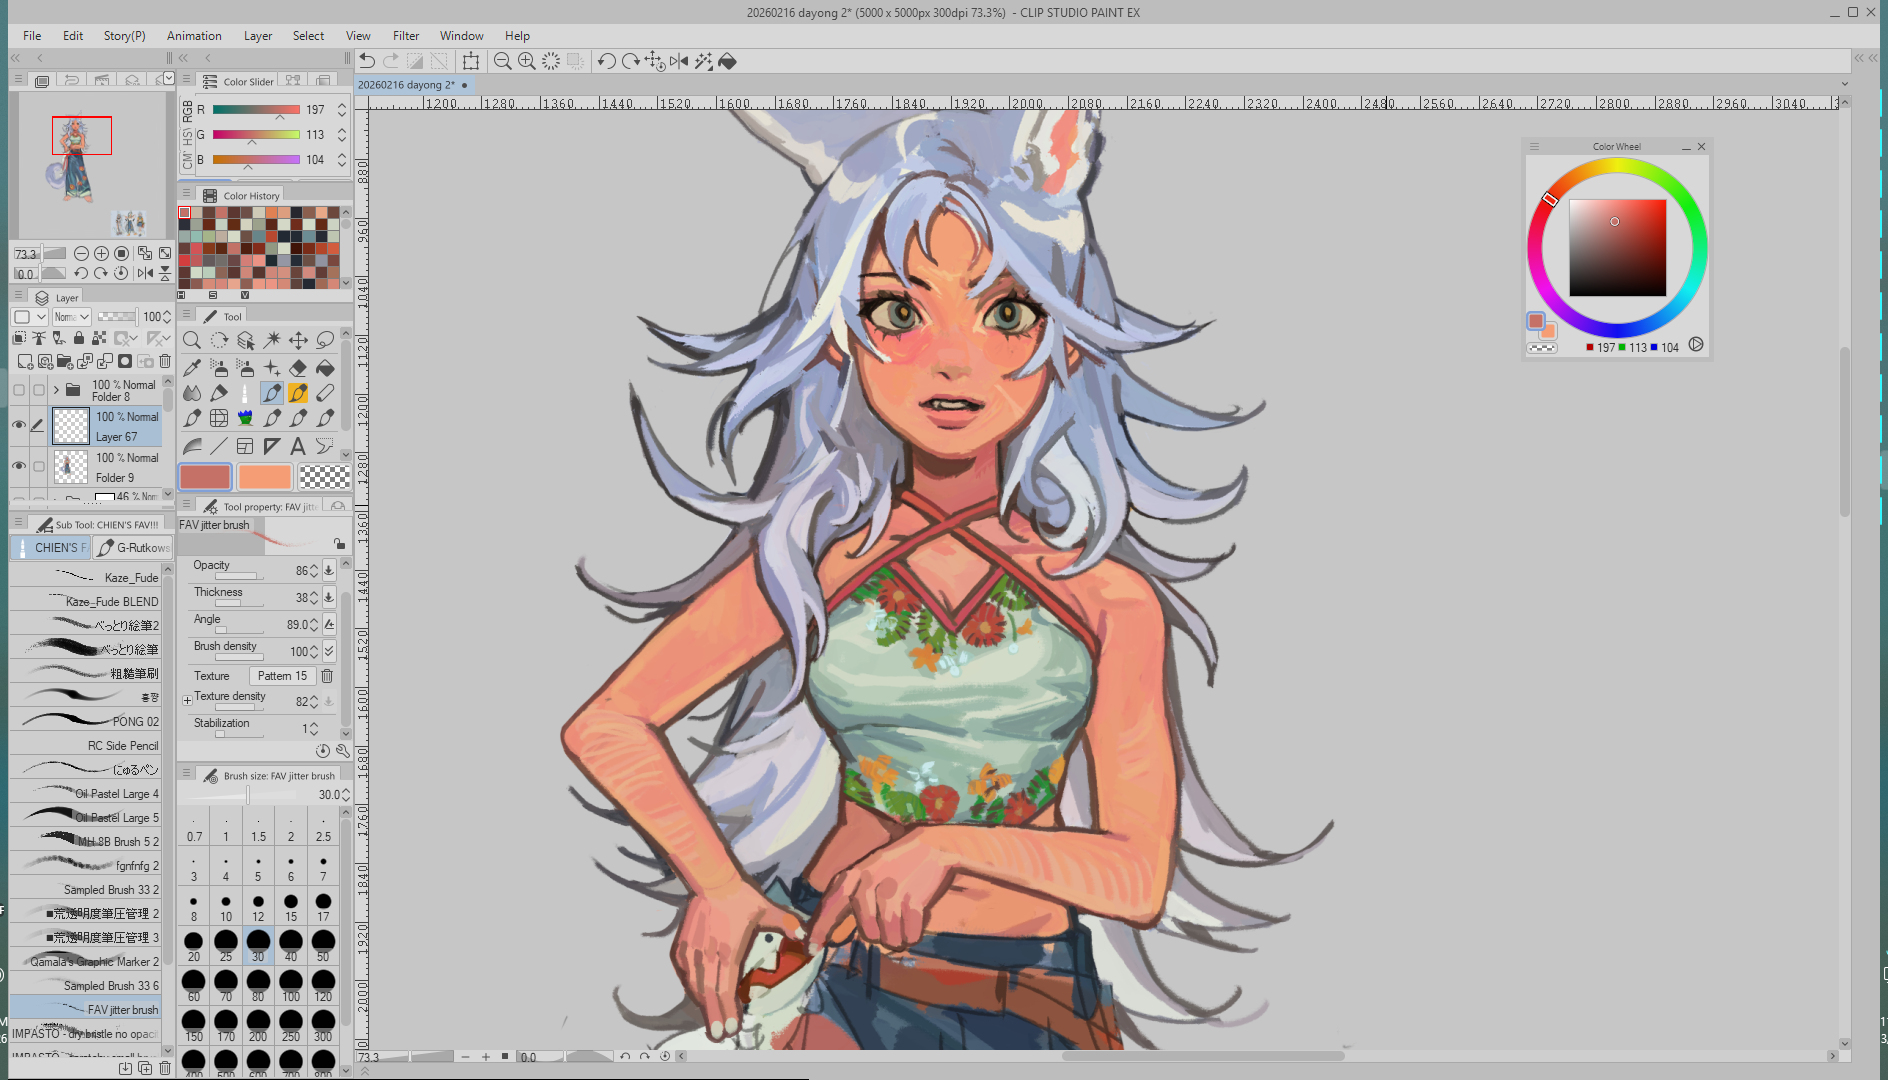Click the Pattern 15 texture button
1888x1080 pixels.
[282, 676]
